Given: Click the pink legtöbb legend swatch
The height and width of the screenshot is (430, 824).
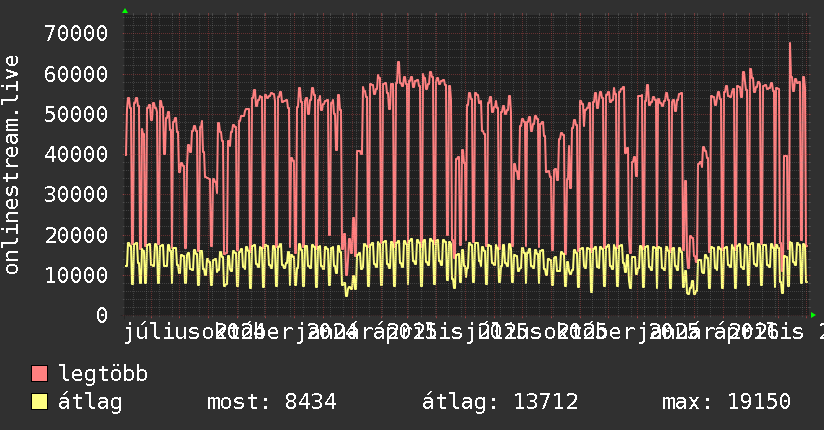Looking at the screenshot, I should coord(39,374).
